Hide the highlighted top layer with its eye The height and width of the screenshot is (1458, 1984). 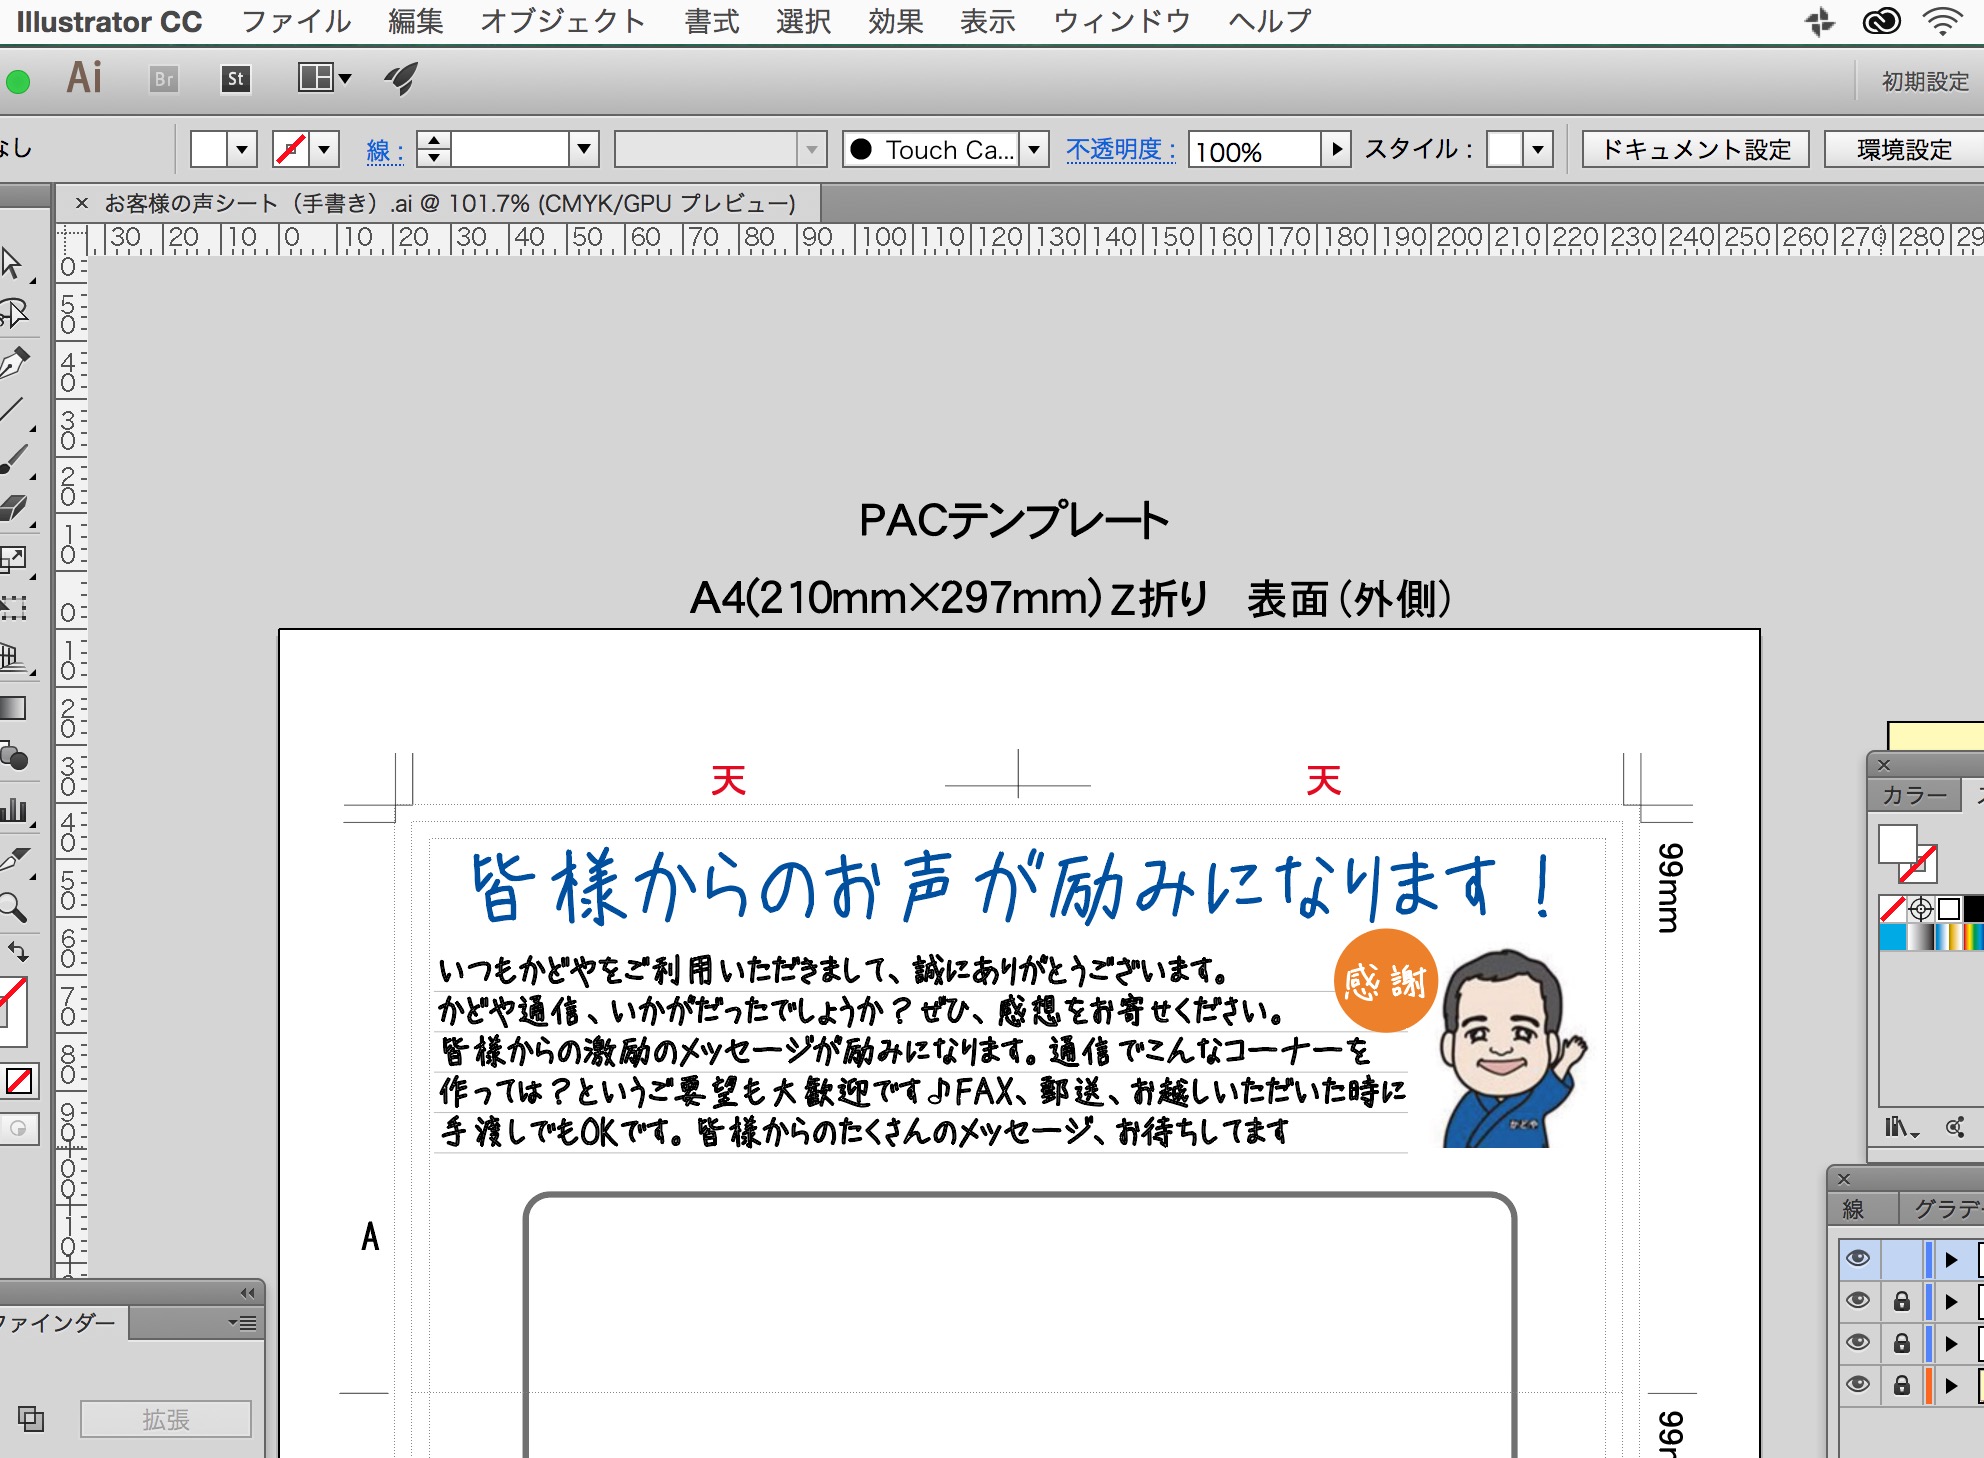pyautogui.click(x=1858, y=1258)
